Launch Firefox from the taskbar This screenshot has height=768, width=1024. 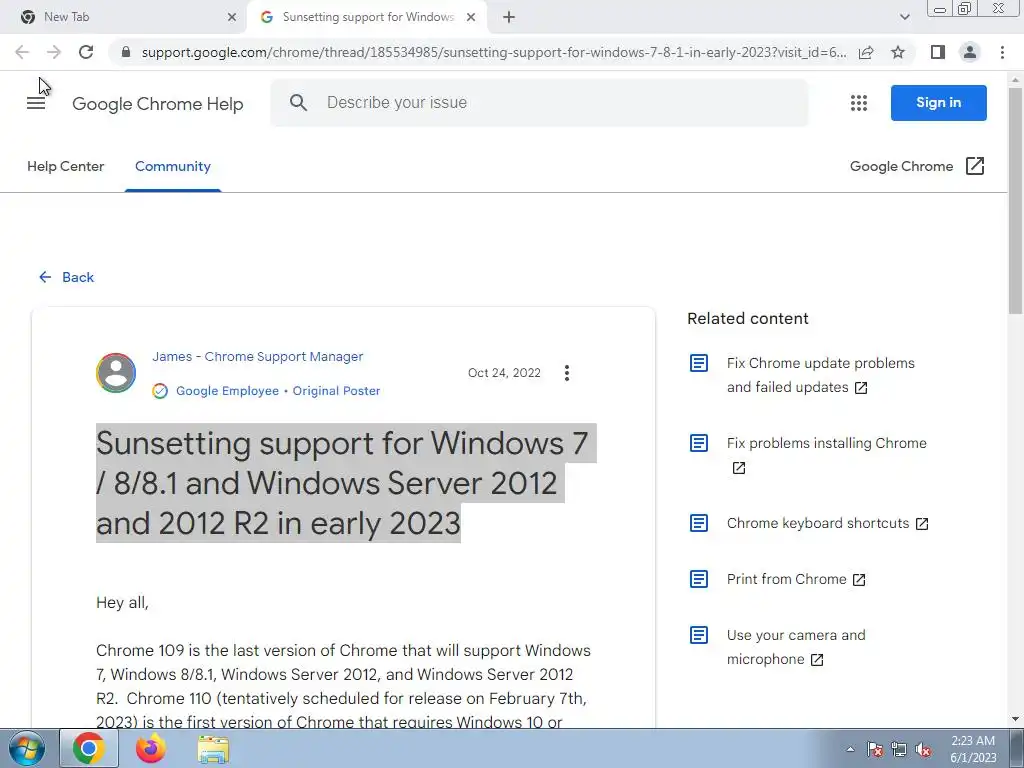point(151,748)
